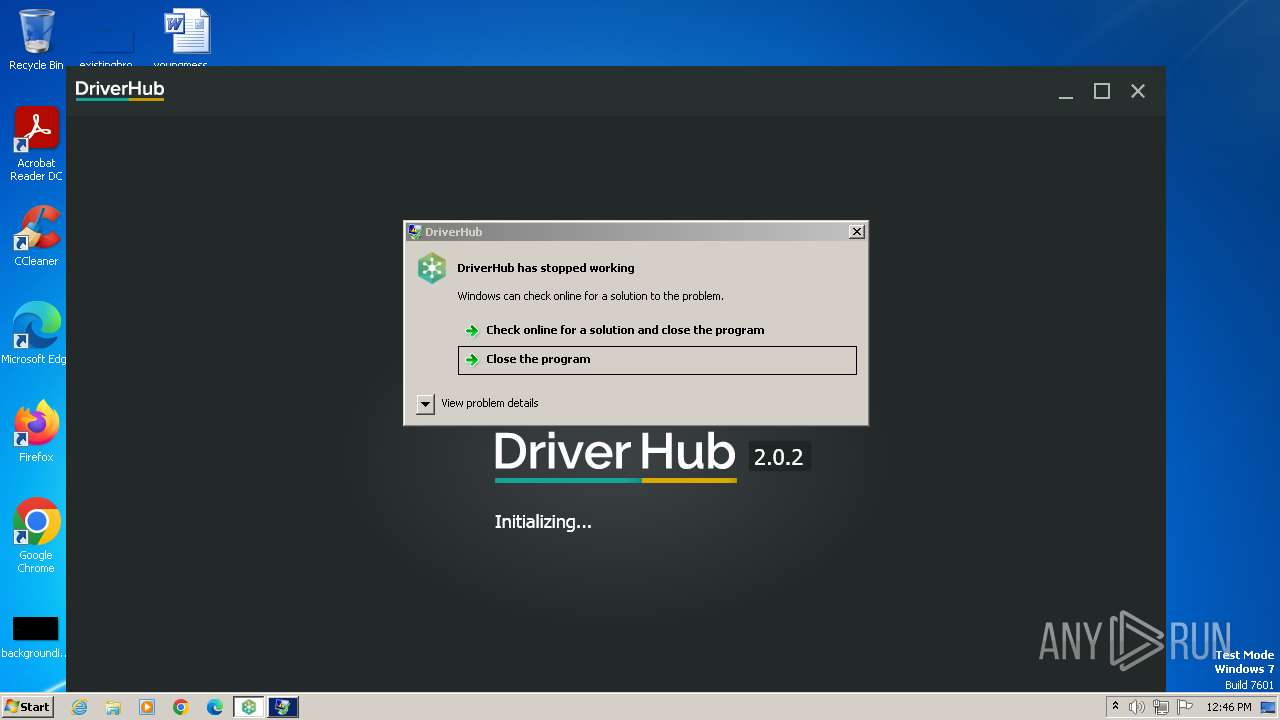Viewport: 1280px width, 720px height.
Task: Launch Internet Explorer from taskbar
Action: pyautogui.click(x=79, y=707)
